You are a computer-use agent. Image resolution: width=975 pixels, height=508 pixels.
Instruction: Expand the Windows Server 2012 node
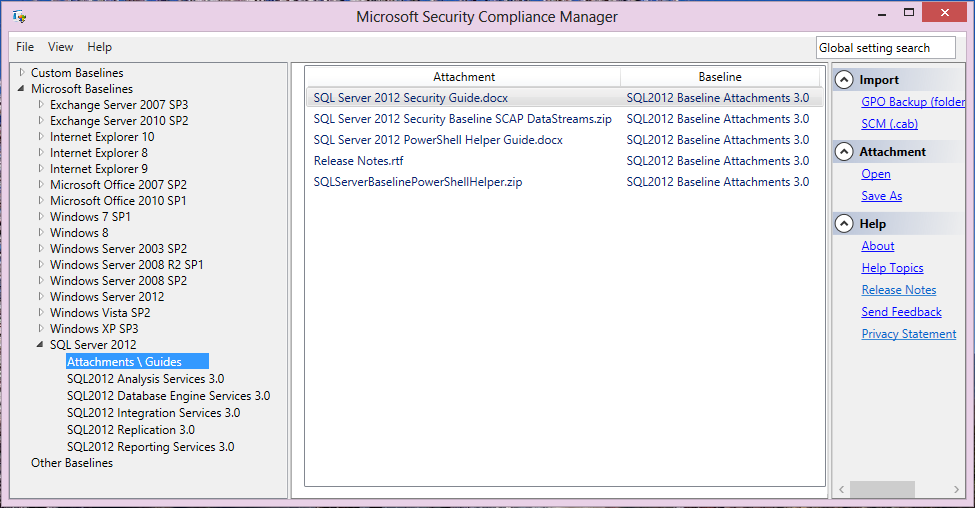click(41, 297)
